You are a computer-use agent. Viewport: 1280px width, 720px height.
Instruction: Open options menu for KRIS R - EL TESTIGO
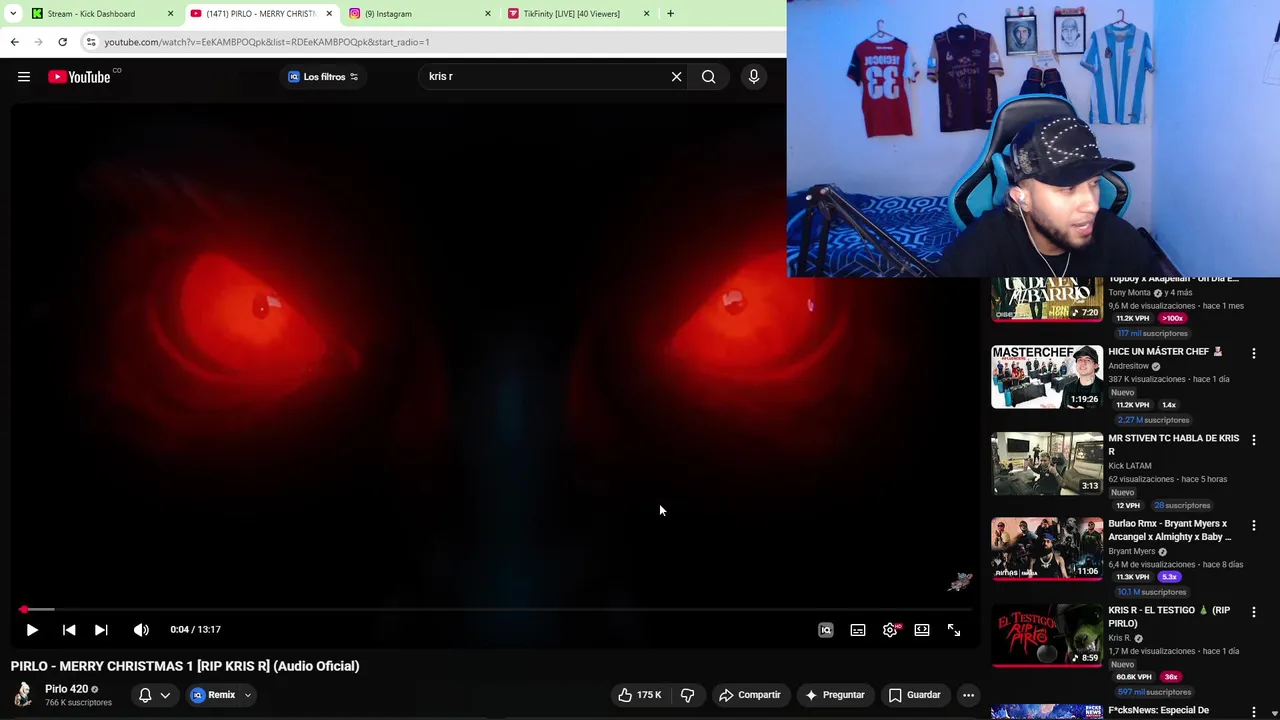tap(1253, 612)
